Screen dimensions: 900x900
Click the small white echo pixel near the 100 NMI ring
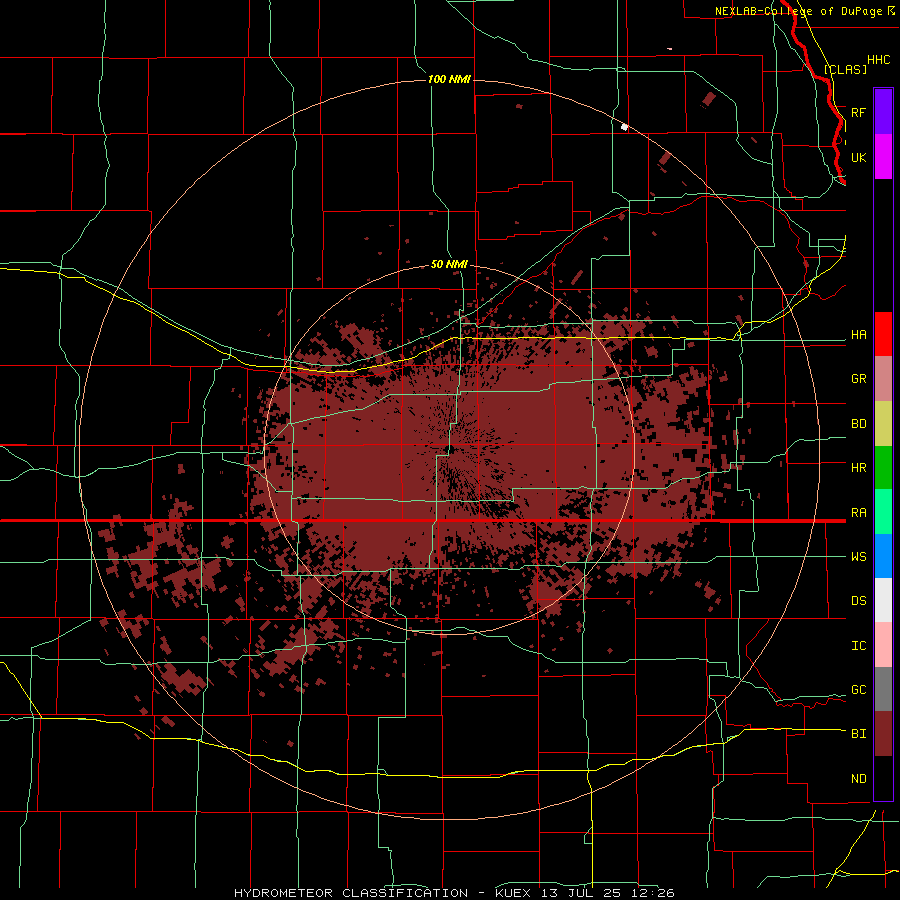(x=624, y=127)
